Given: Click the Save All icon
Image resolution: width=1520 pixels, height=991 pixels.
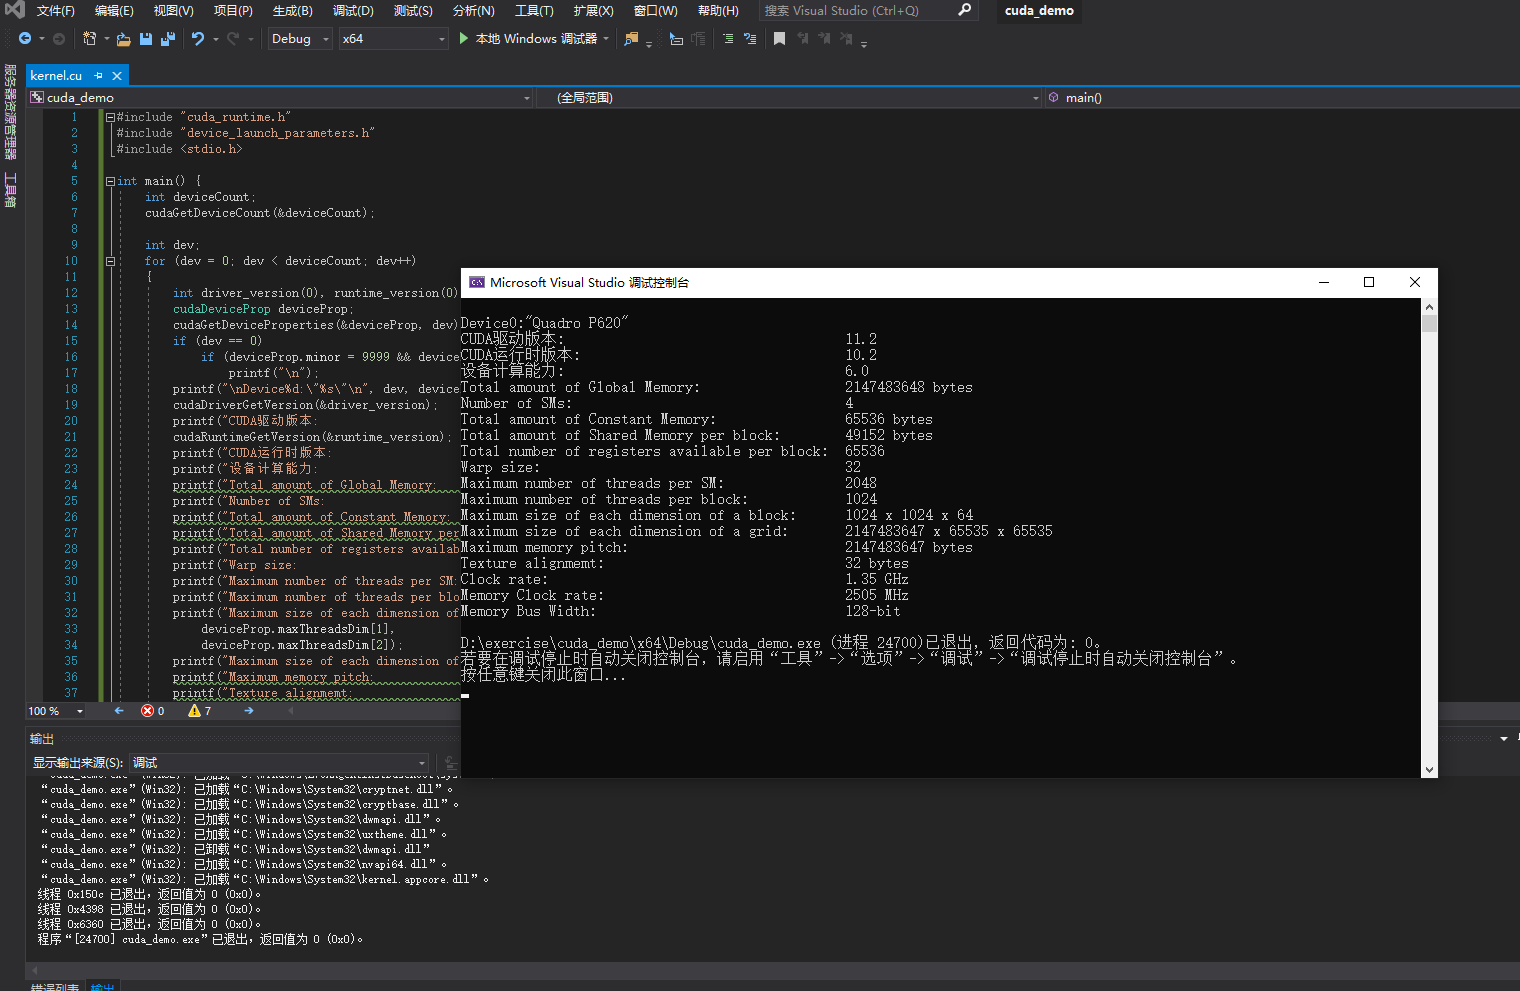Looking at the screenshot, I should click(168, 39).
